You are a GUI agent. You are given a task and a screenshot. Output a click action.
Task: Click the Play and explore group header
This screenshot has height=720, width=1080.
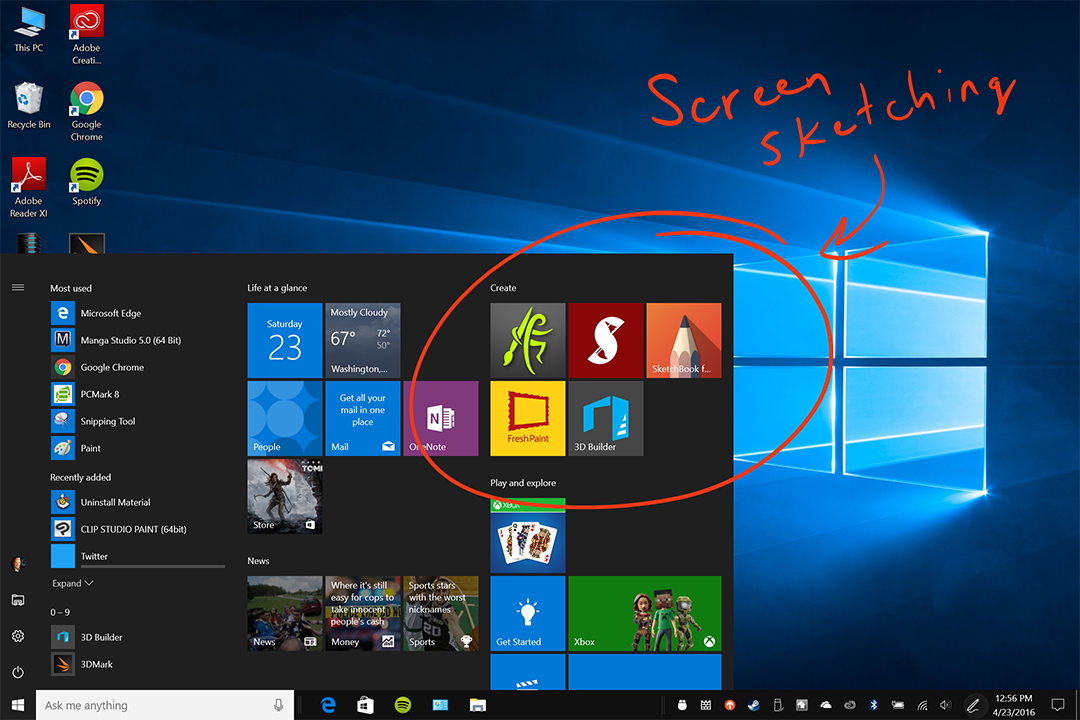523,482
